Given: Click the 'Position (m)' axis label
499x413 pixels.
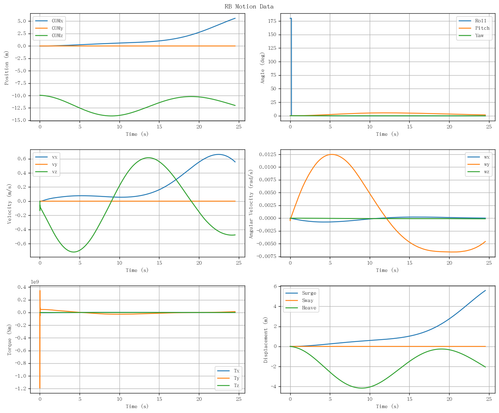Looking at the screenshot, I should [x=6, y=67].
